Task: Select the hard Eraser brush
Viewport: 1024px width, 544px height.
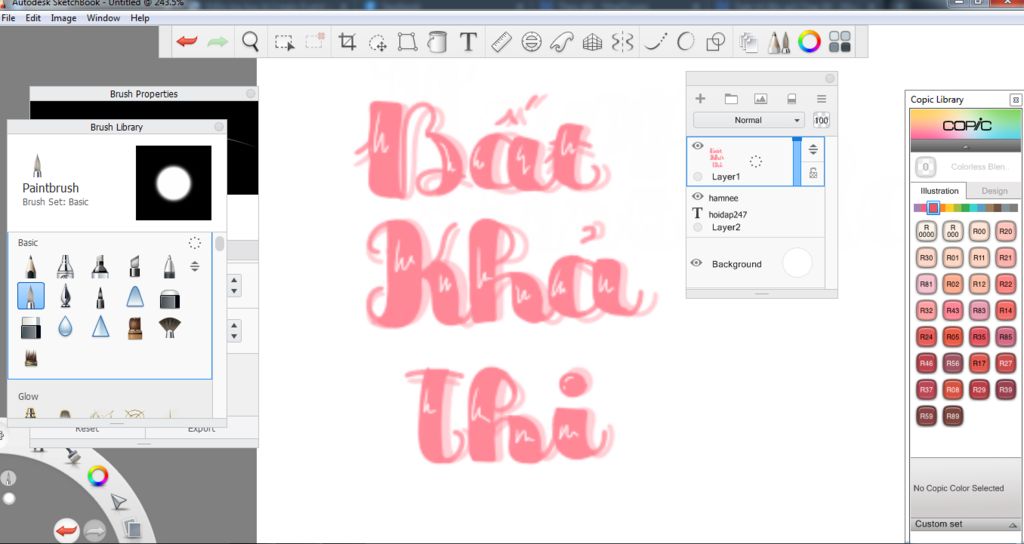Action: point(31,327)
